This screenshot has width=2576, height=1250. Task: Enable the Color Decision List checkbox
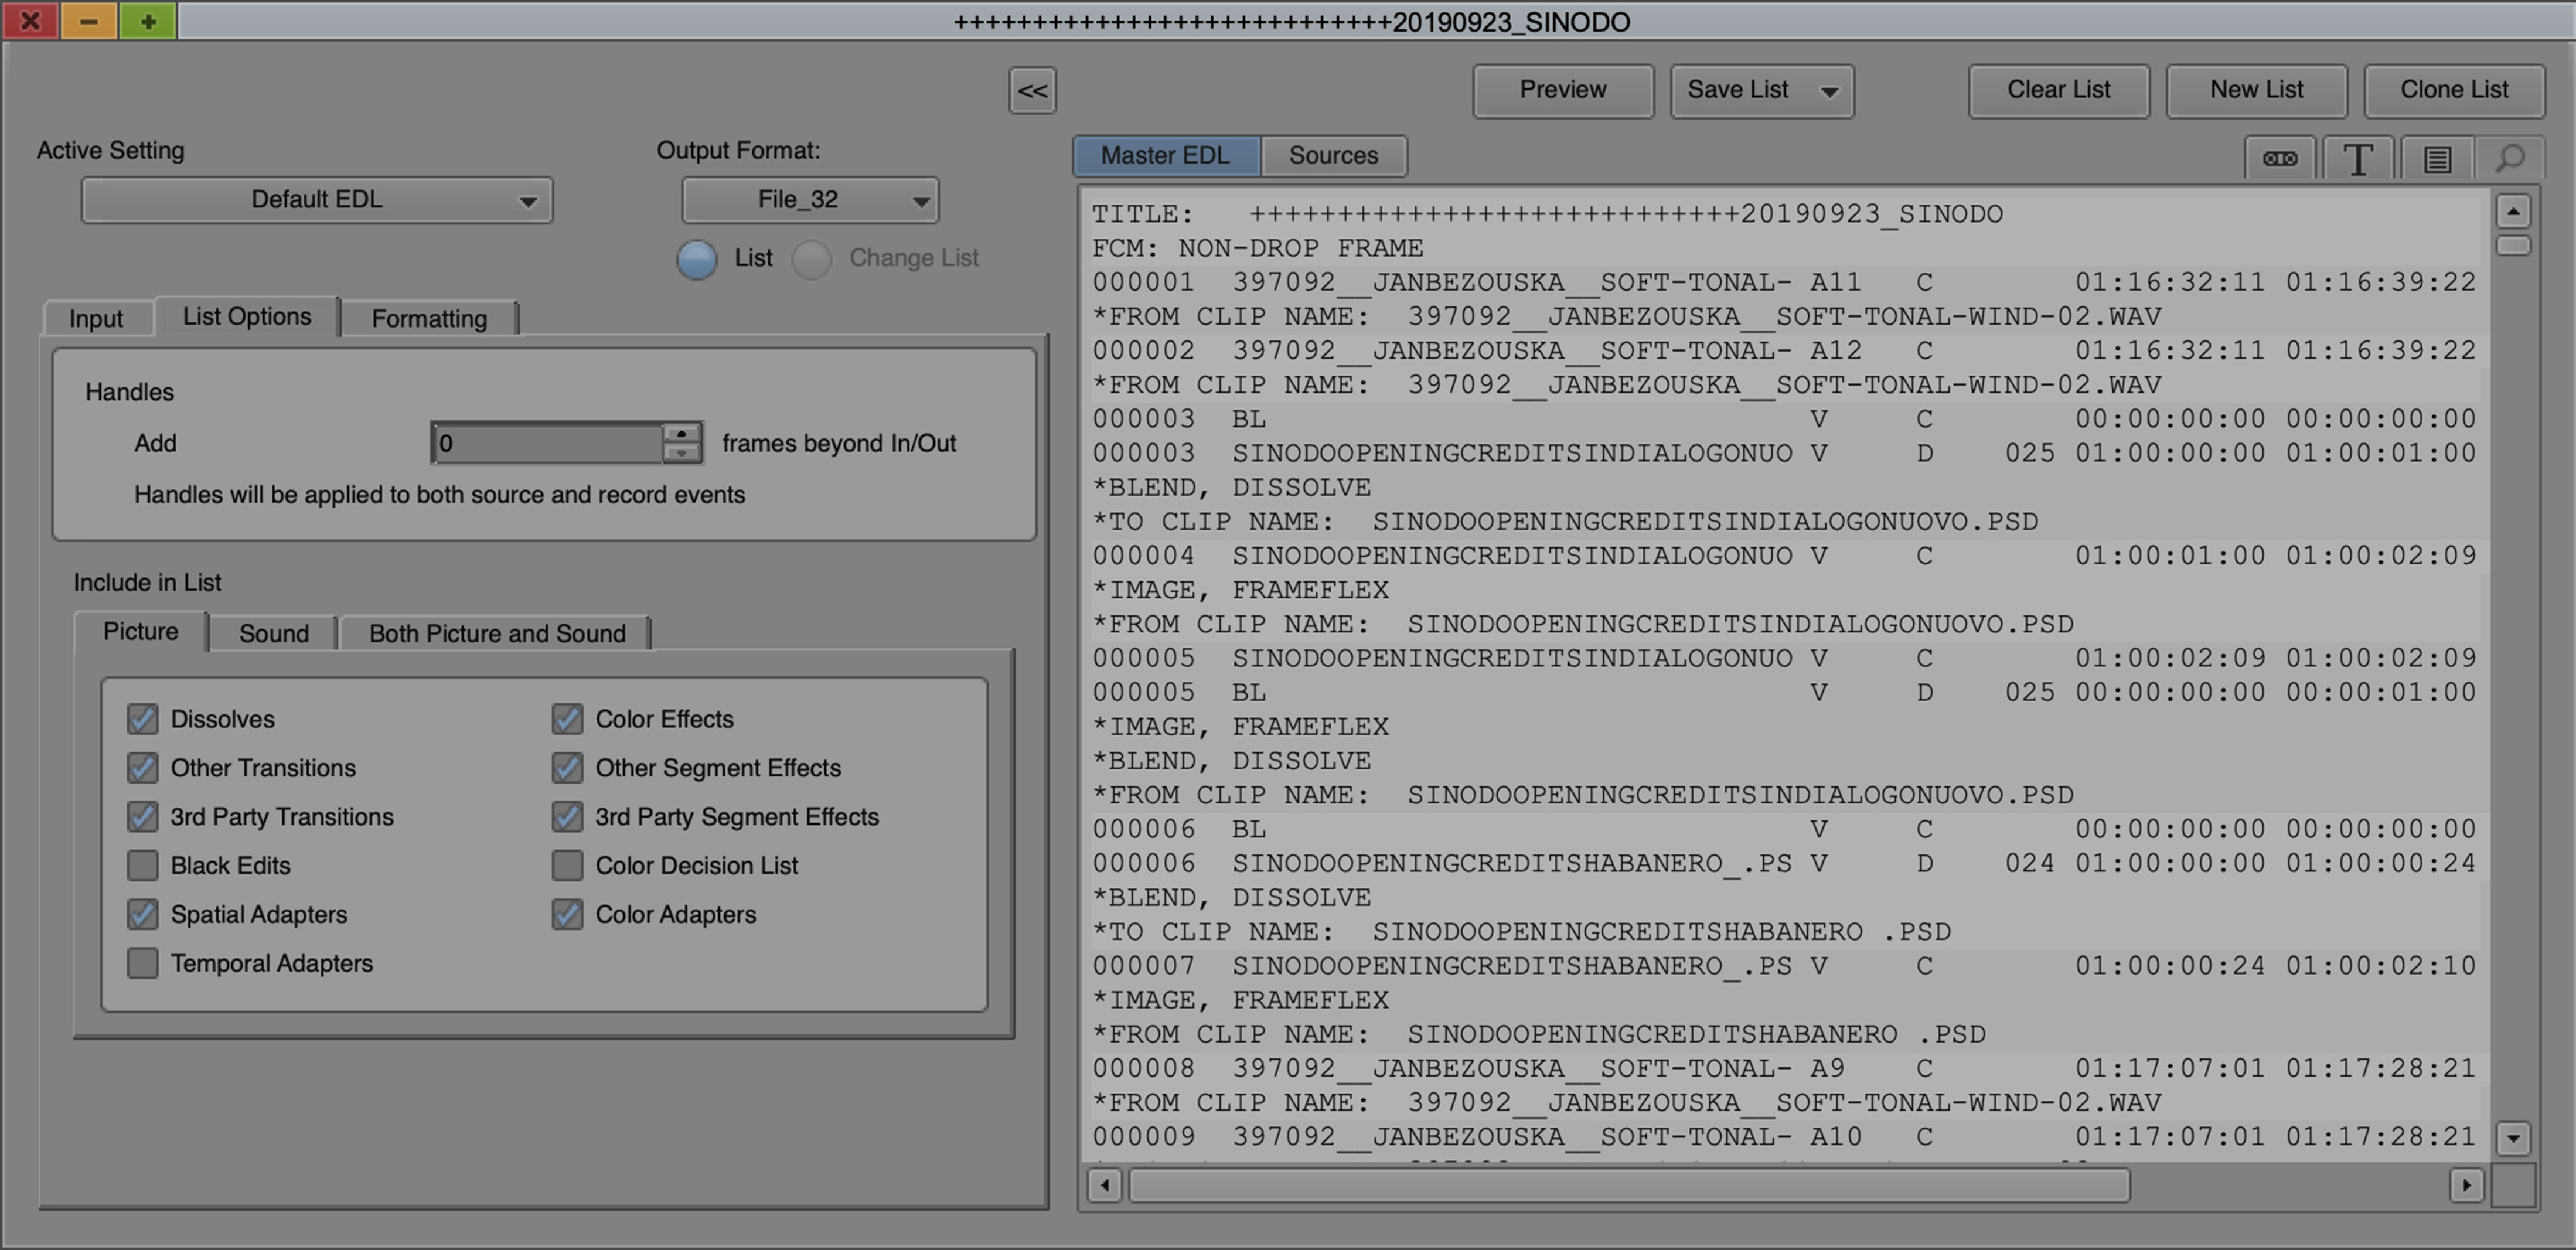pos(567,865)
